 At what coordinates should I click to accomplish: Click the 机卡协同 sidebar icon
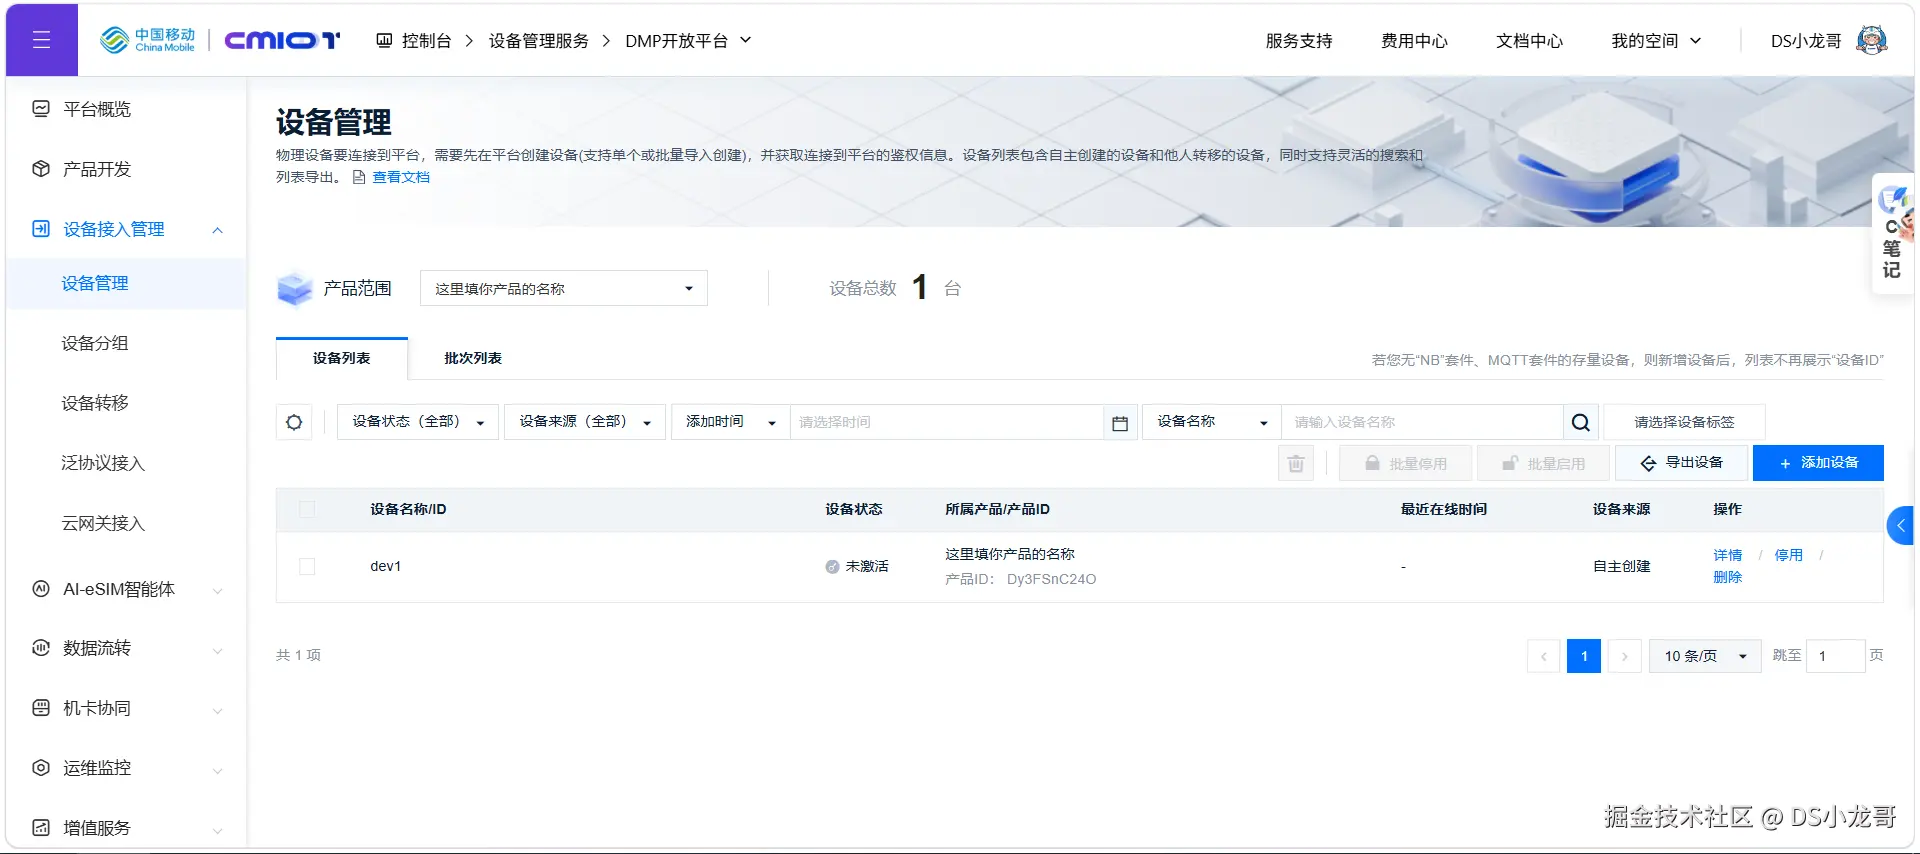(x=41, y=708)
